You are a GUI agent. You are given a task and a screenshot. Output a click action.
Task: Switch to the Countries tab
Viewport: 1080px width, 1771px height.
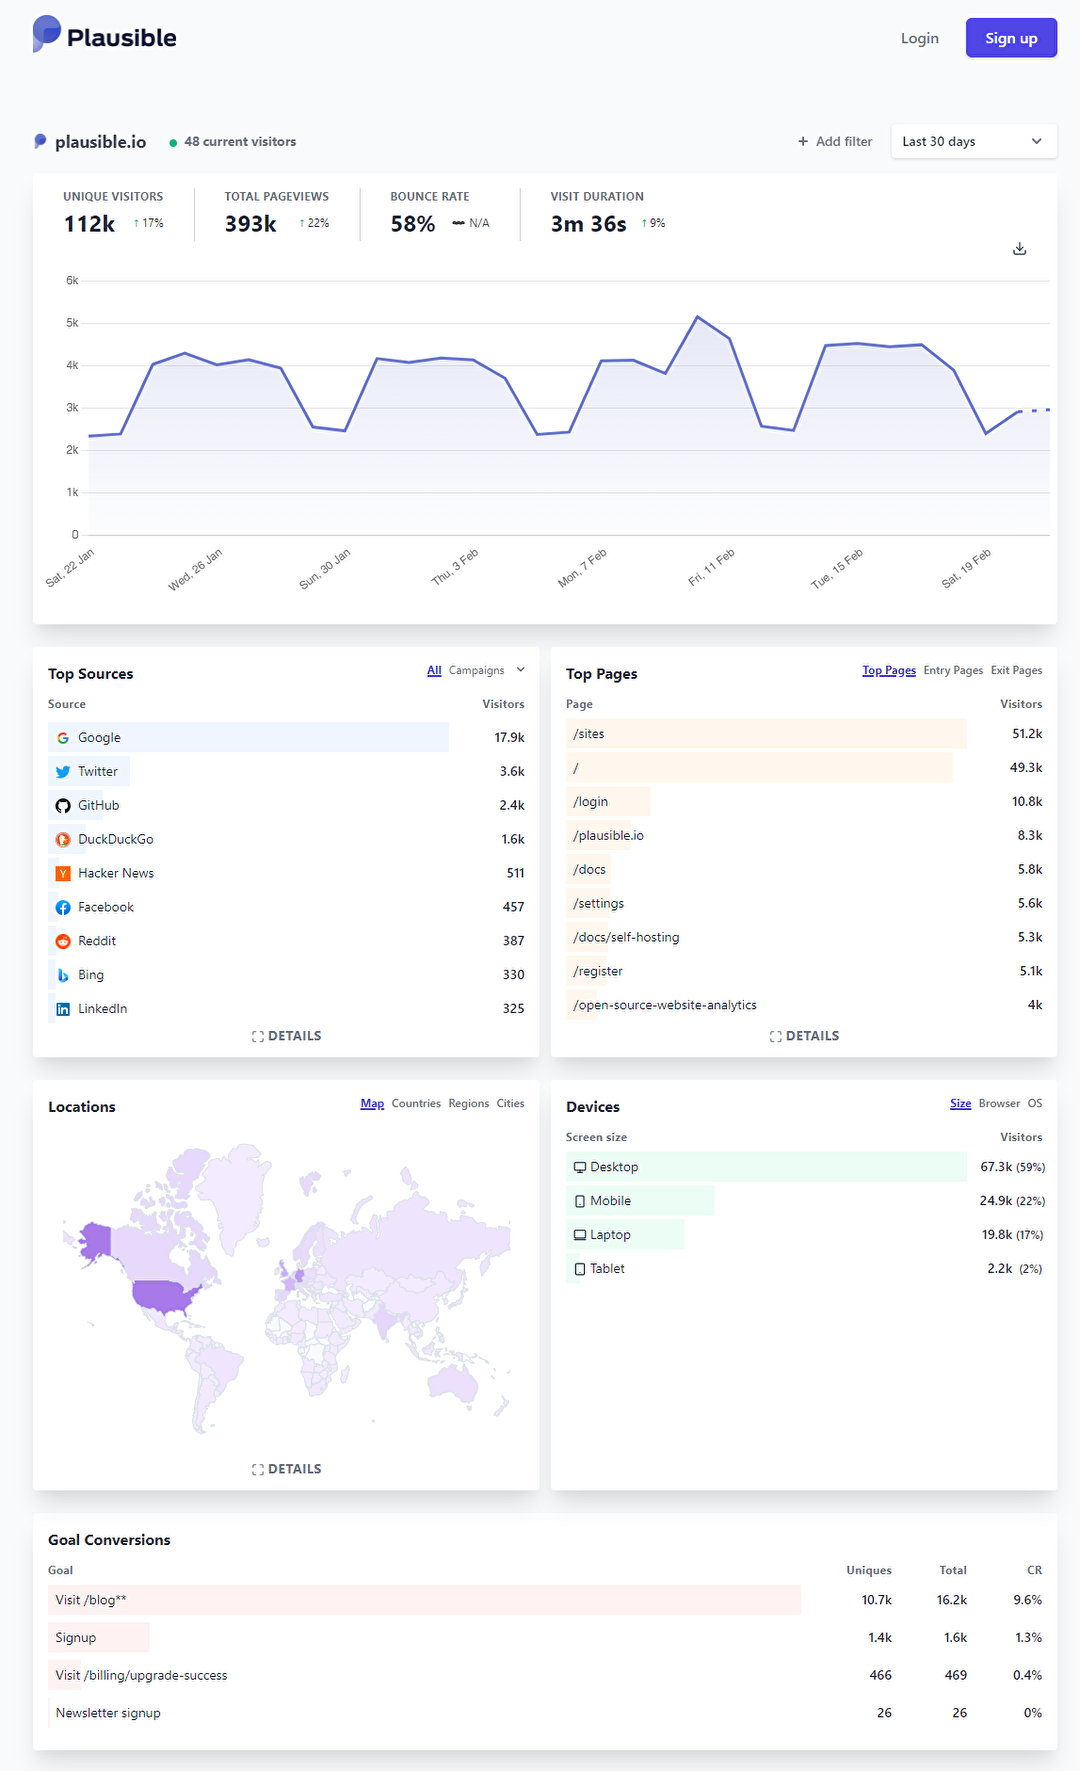(416, 1104)
